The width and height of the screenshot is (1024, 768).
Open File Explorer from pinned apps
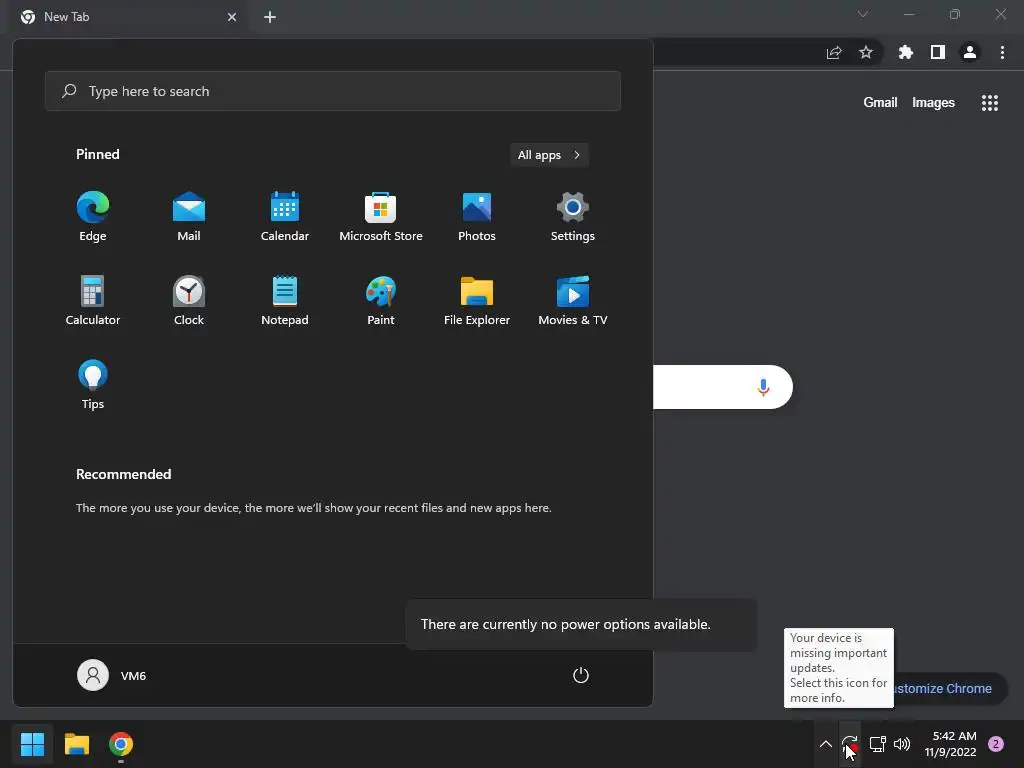point(477,301)
